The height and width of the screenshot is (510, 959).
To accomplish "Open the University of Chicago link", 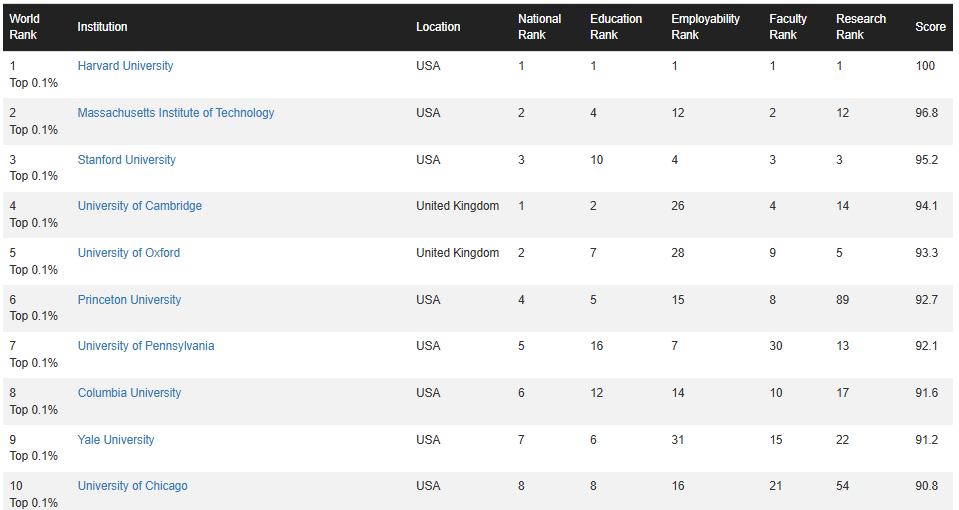I will tap(132, 486).
